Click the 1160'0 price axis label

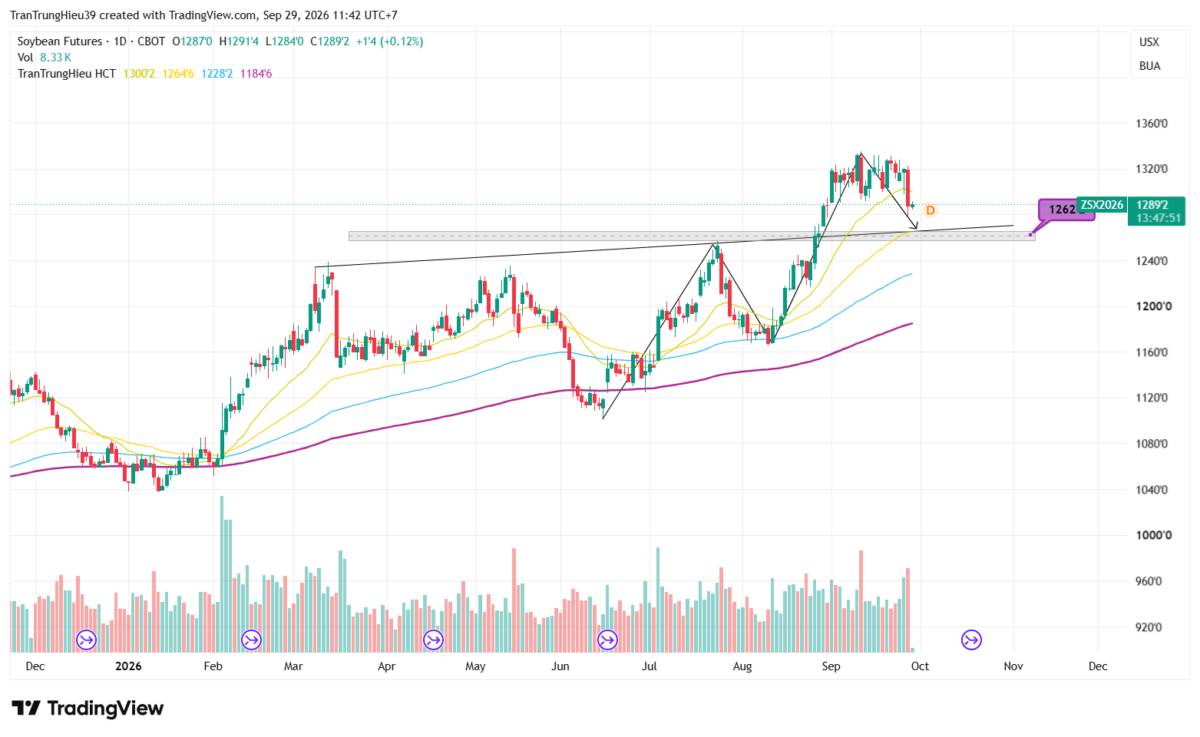(x=1153, y=352)
